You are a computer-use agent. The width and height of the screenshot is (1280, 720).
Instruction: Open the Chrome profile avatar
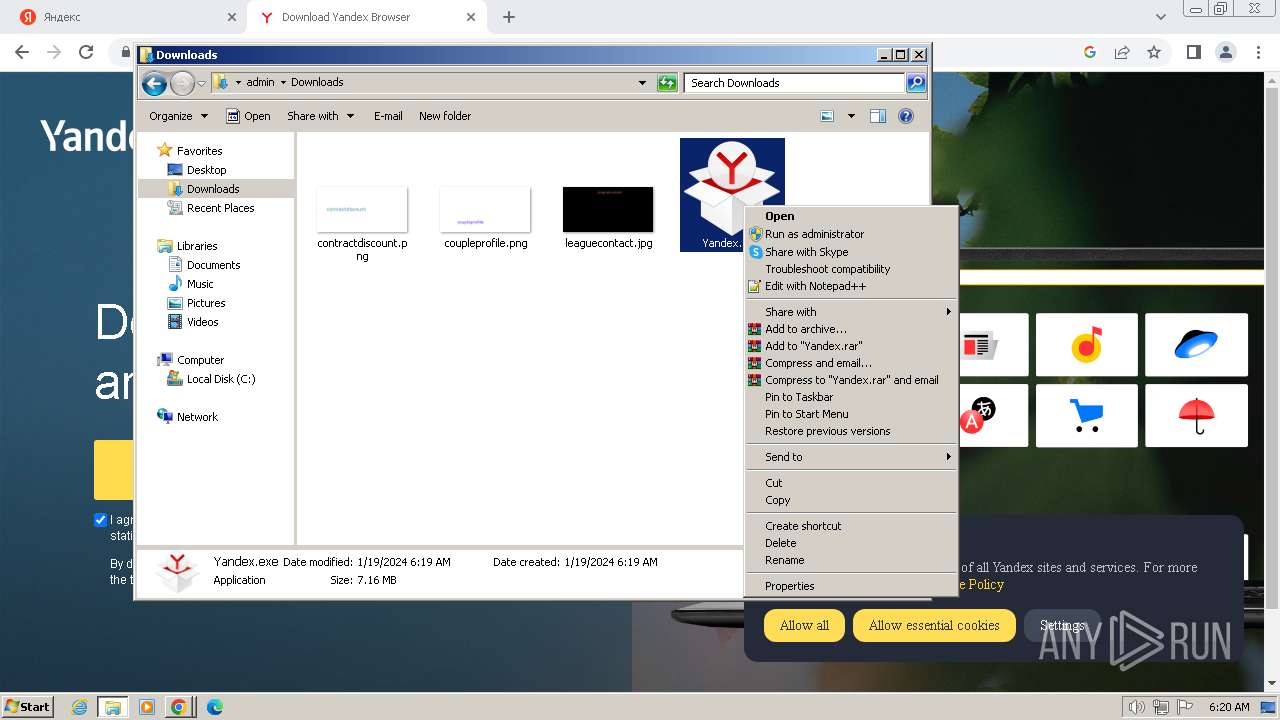pos(1225,52)
